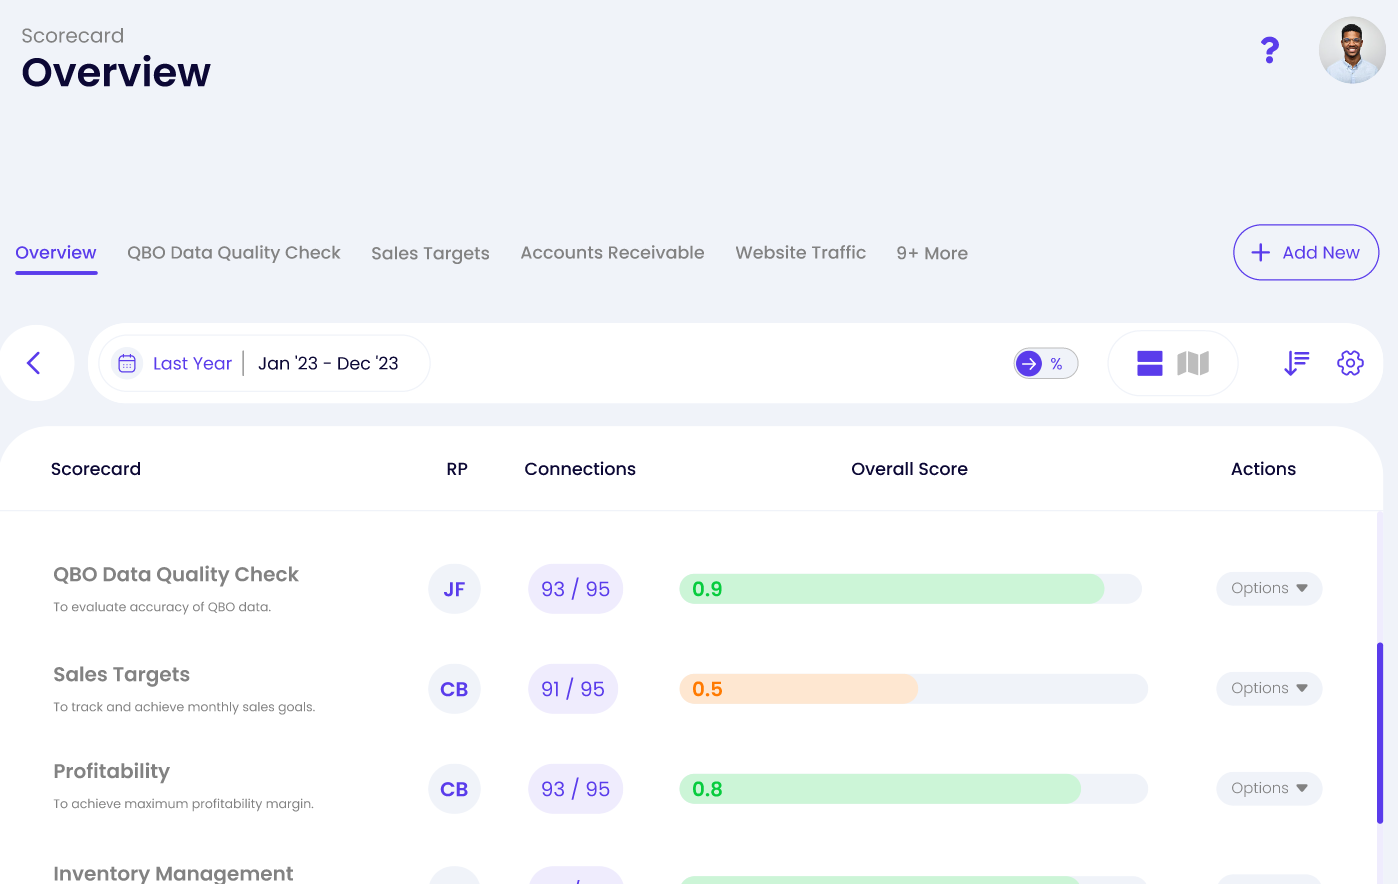Open the user profile avatar

tap(1352, 50)
